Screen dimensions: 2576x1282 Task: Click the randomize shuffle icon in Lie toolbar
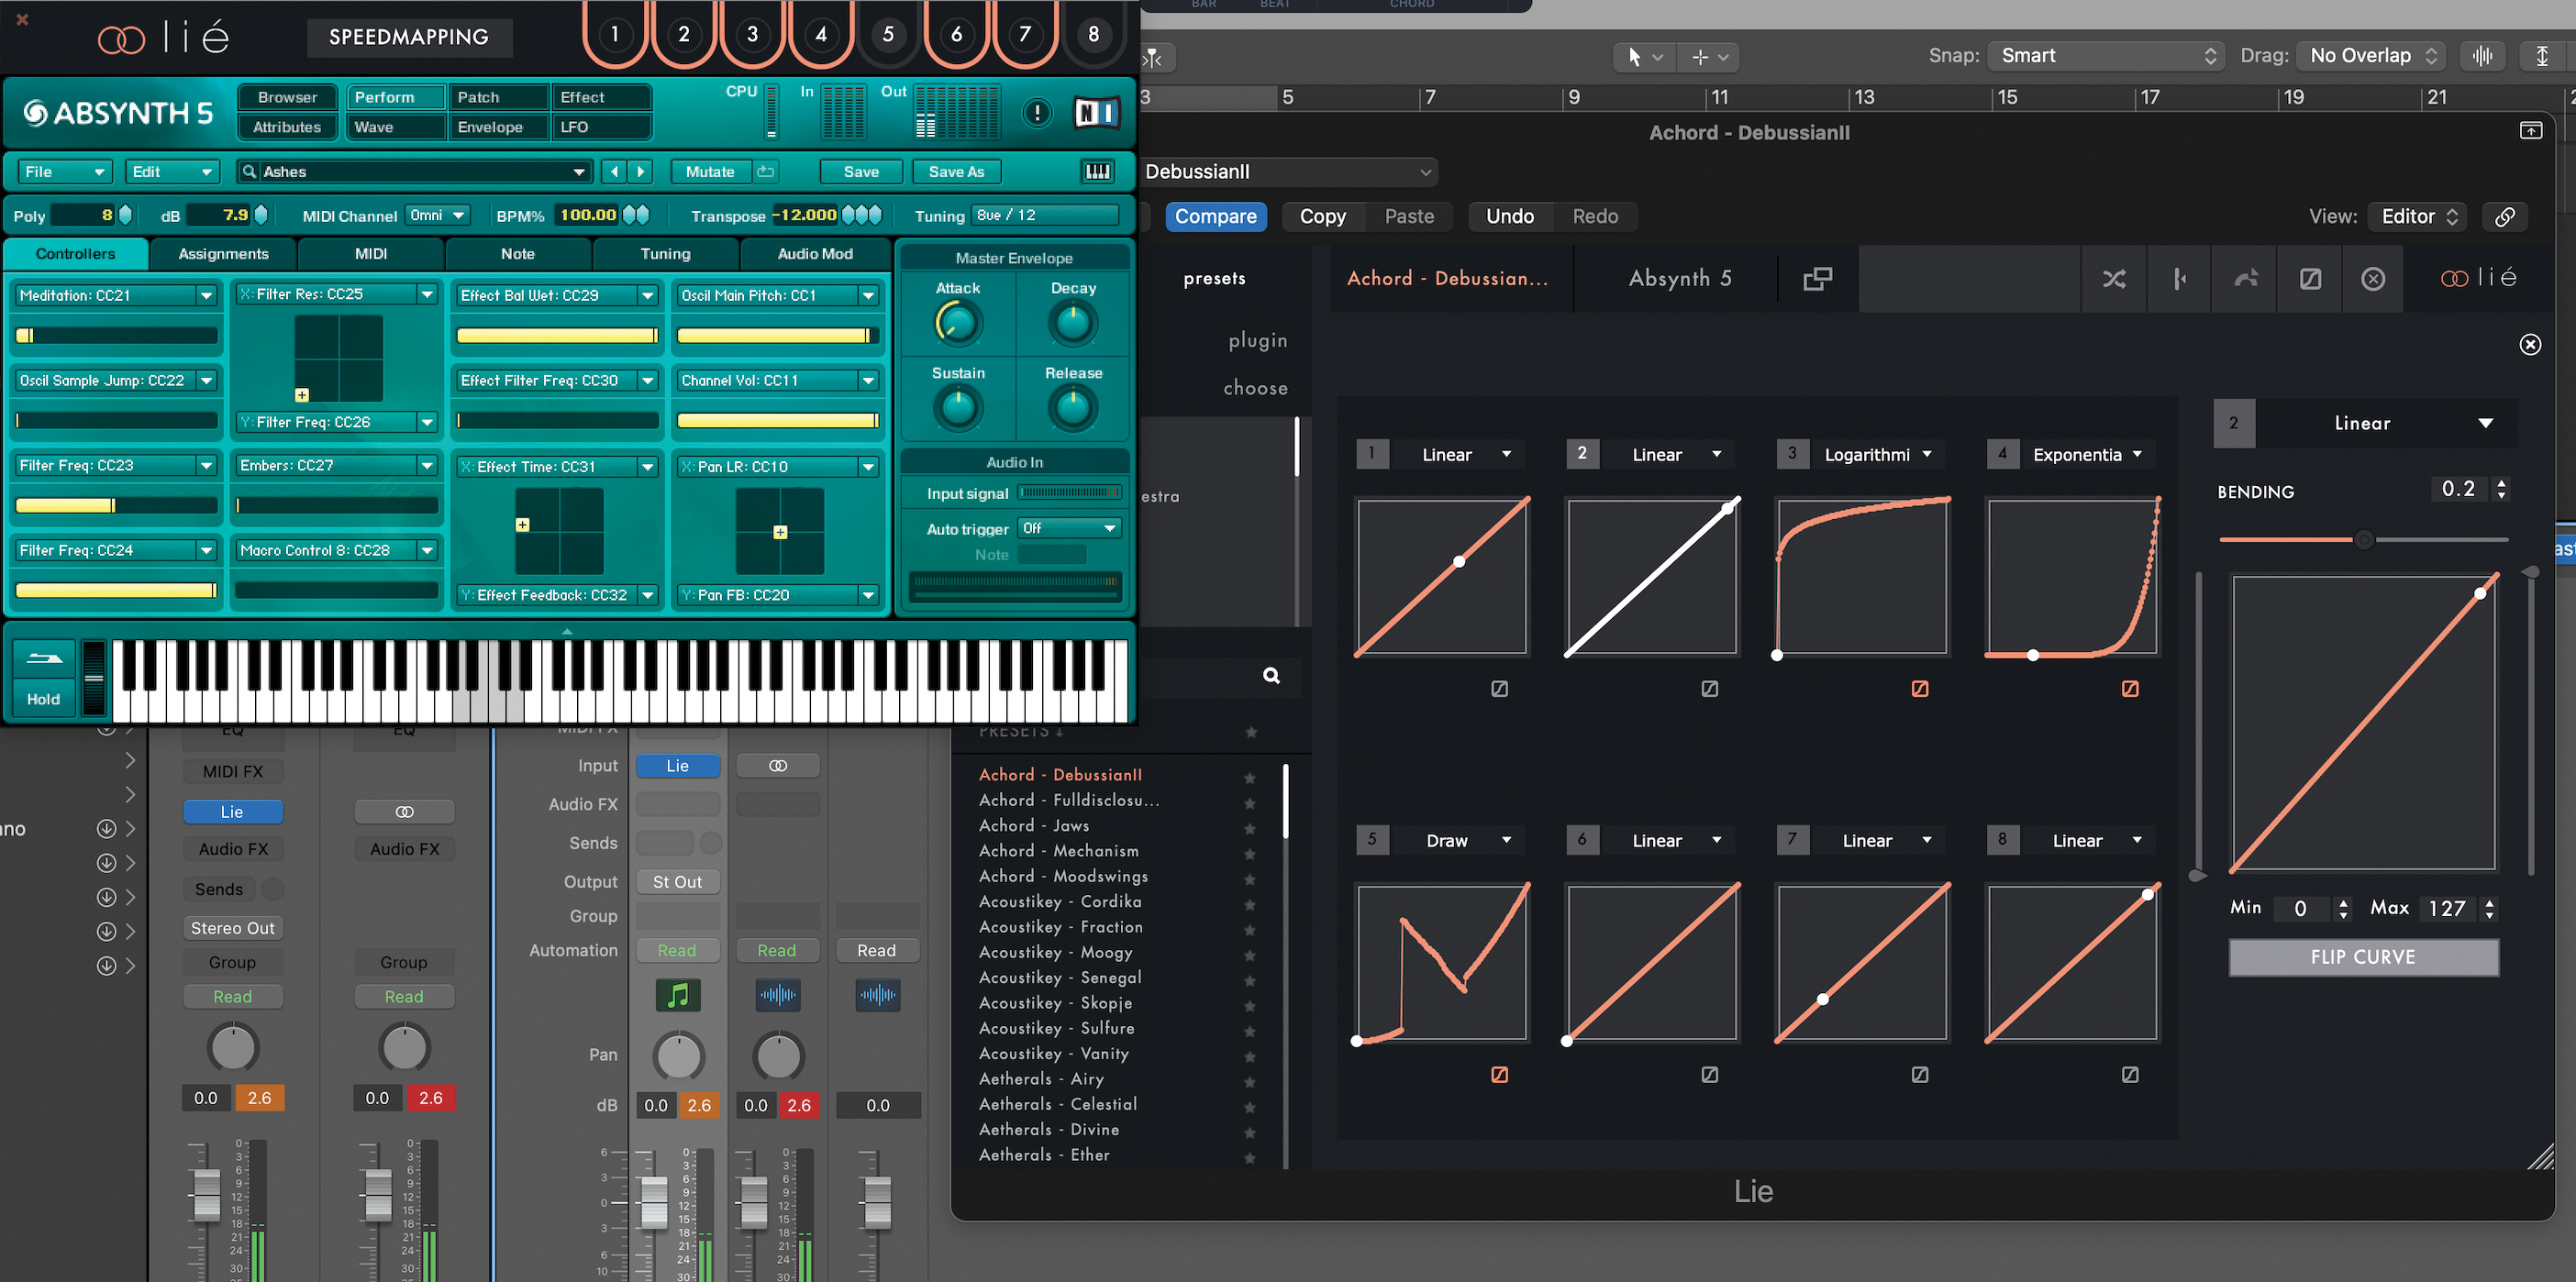pyautogui.click(x=2113, y=279)
